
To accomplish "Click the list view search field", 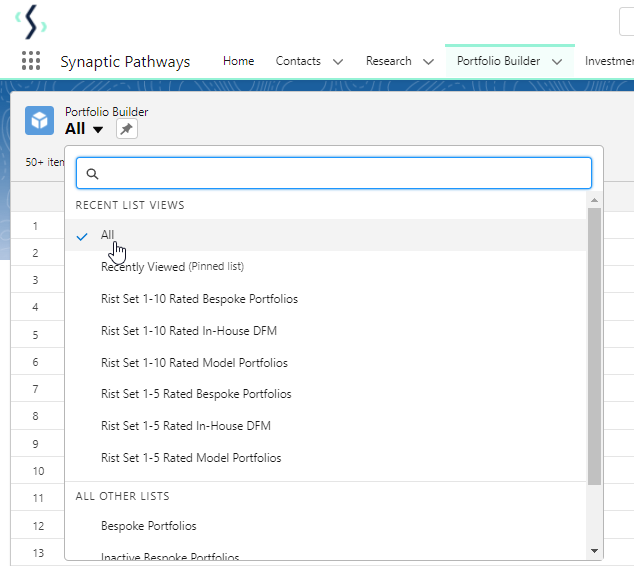I will point(340,173).
